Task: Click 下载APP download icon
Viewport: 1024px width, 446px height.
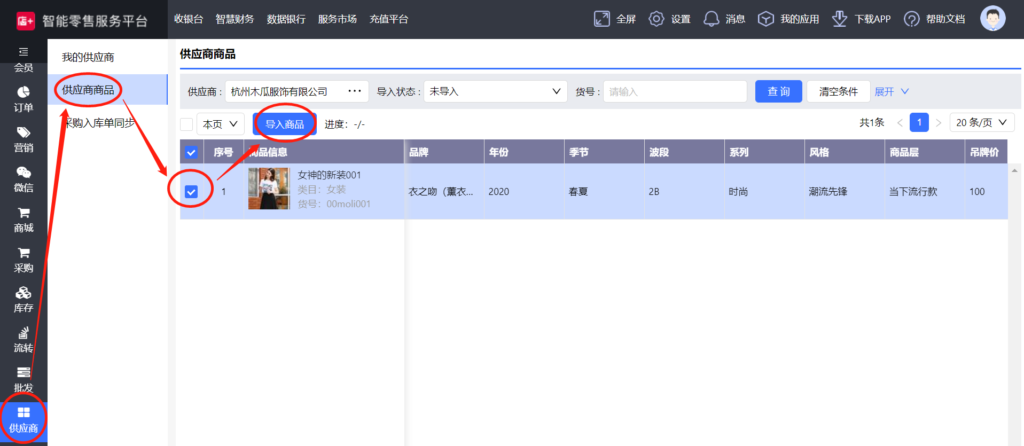Action: click(840, 19)
